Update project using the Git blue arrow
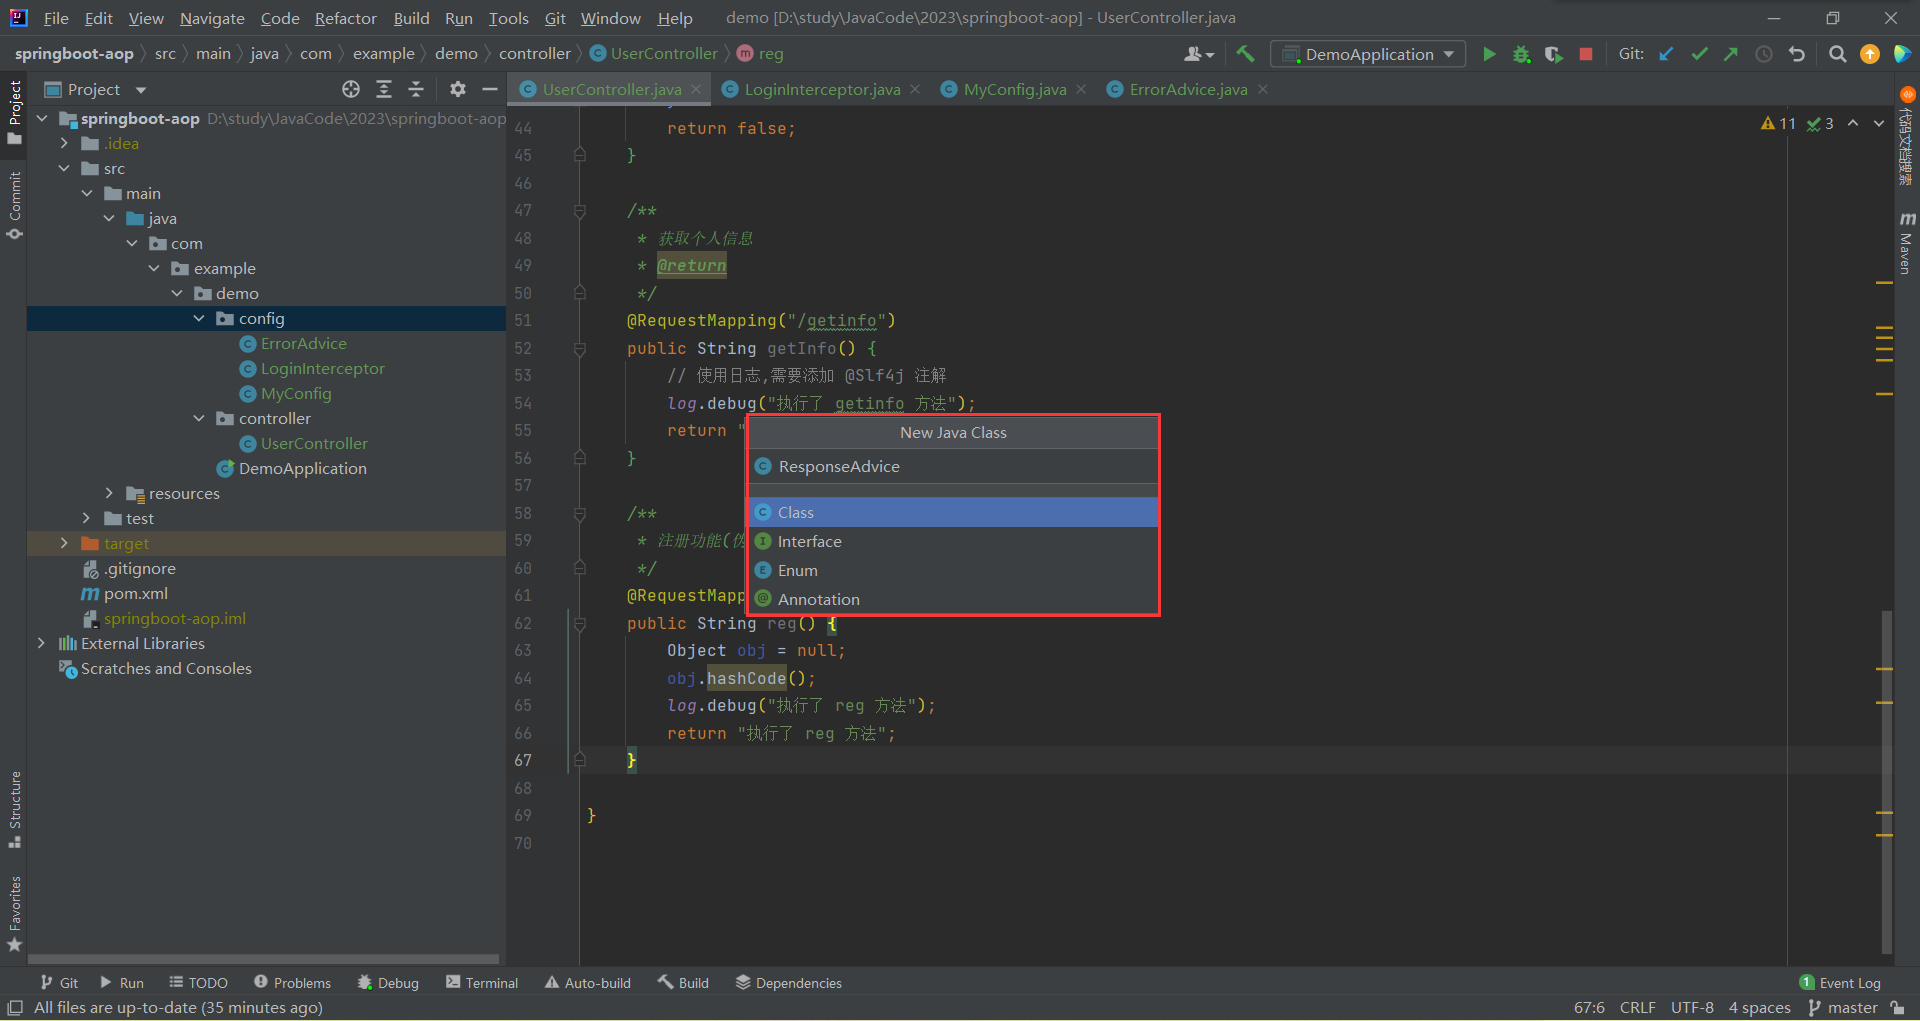Viewport: 1920px width, 1021px height. (x=1666, y=54)
